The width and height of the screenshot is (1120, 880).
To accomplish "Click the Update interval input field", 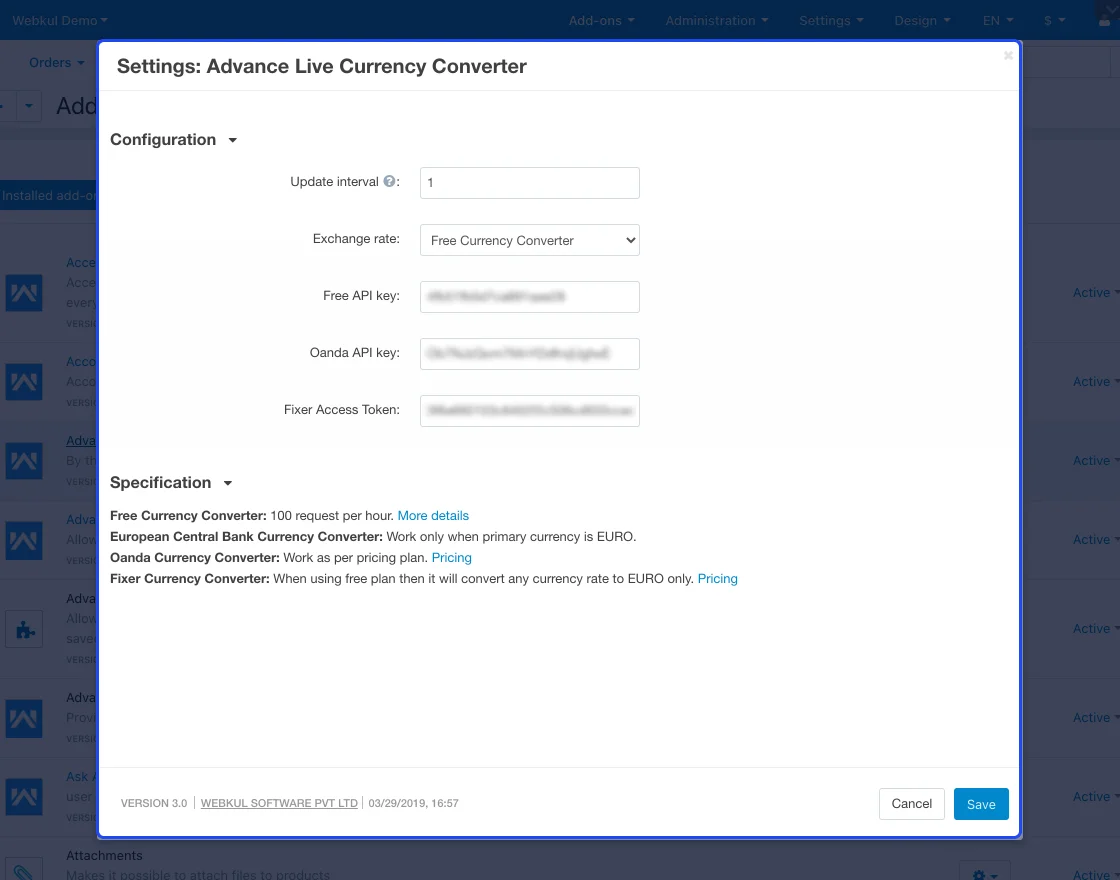I will [529, 183].
